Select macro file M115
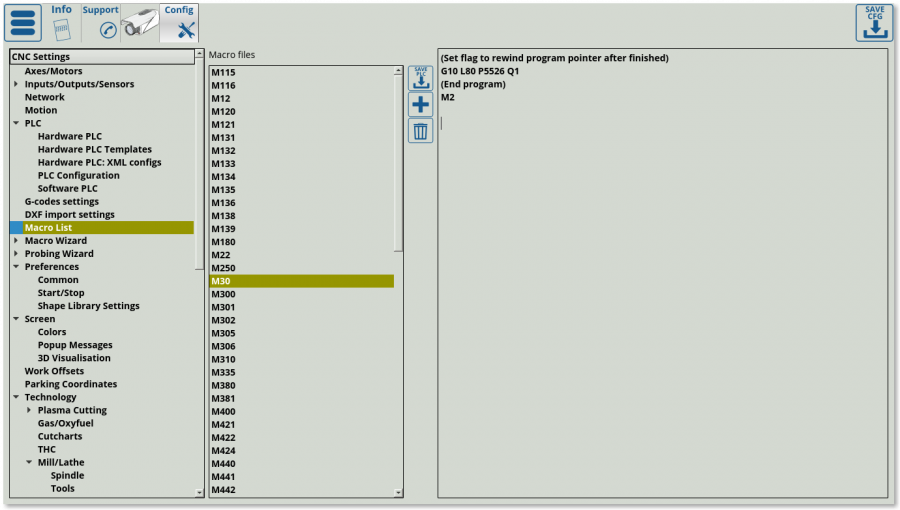 (x=302, y=72)
